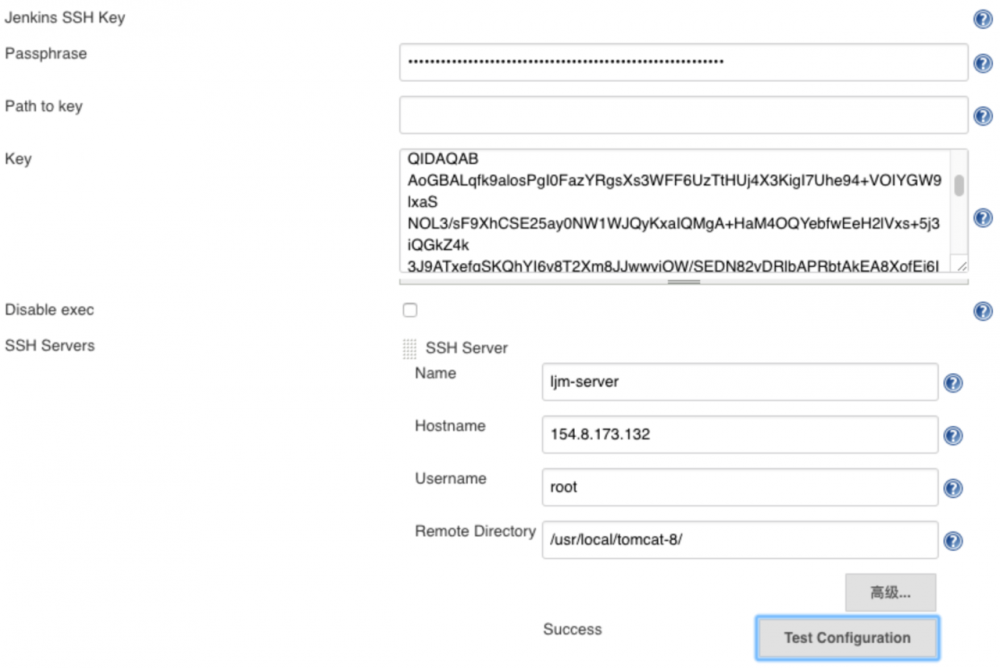Click the SSH Server drag handle icon
The image size is (1000, 668).
408,348
